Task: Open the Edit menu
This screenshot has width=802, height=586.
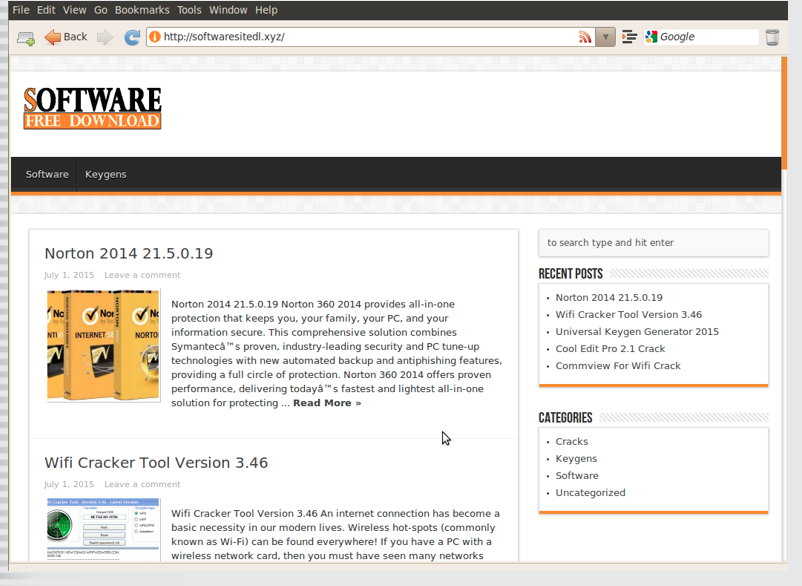Action: (x=46, y=10)
